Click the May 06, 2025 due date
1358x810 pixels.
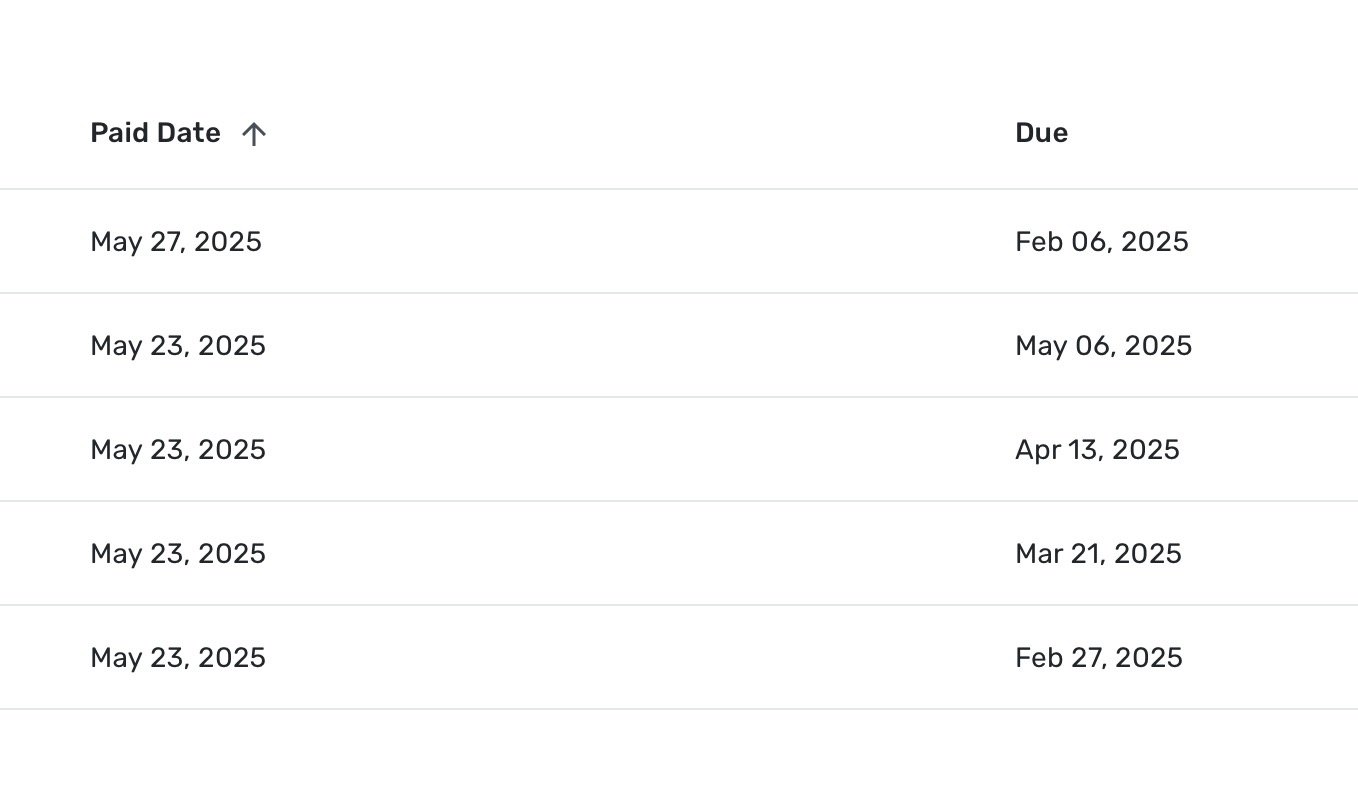1103,346
